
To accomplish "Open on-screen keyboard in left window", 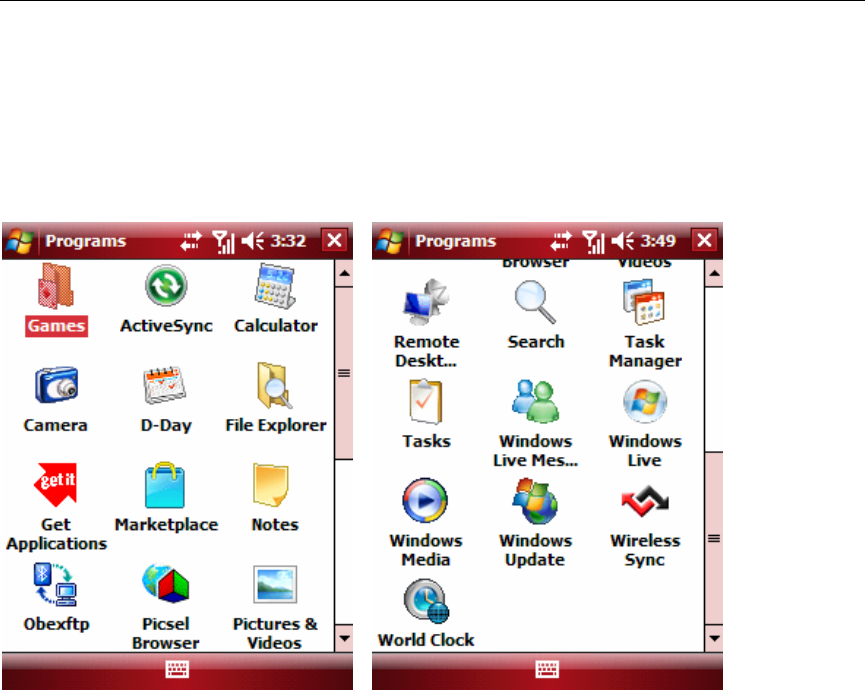I will [x=177, y=670].
